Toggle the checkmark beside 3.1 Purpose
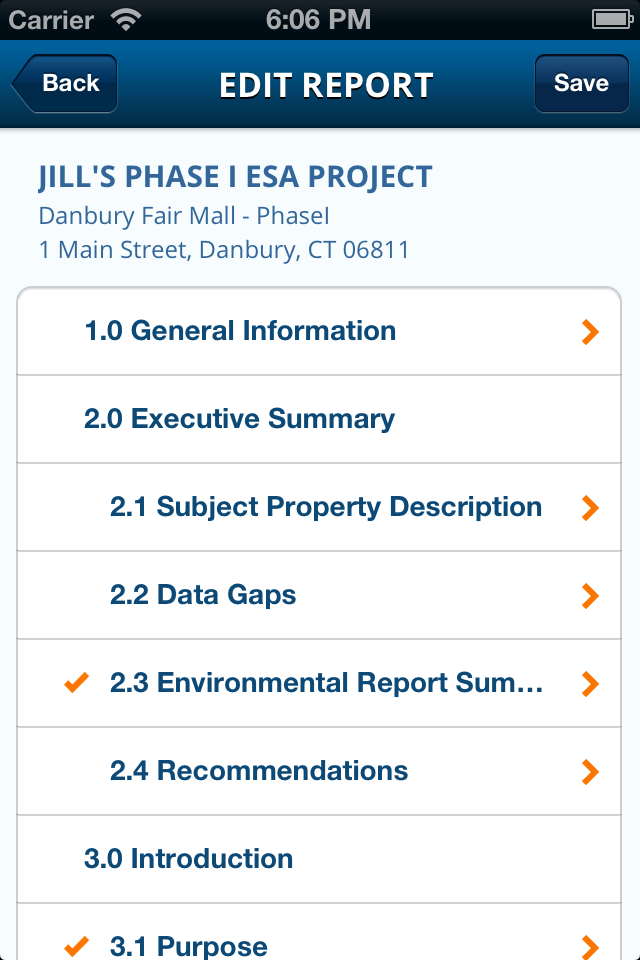Image resolution: width=640 pixels, height=960 pixels. click(77, 946)
